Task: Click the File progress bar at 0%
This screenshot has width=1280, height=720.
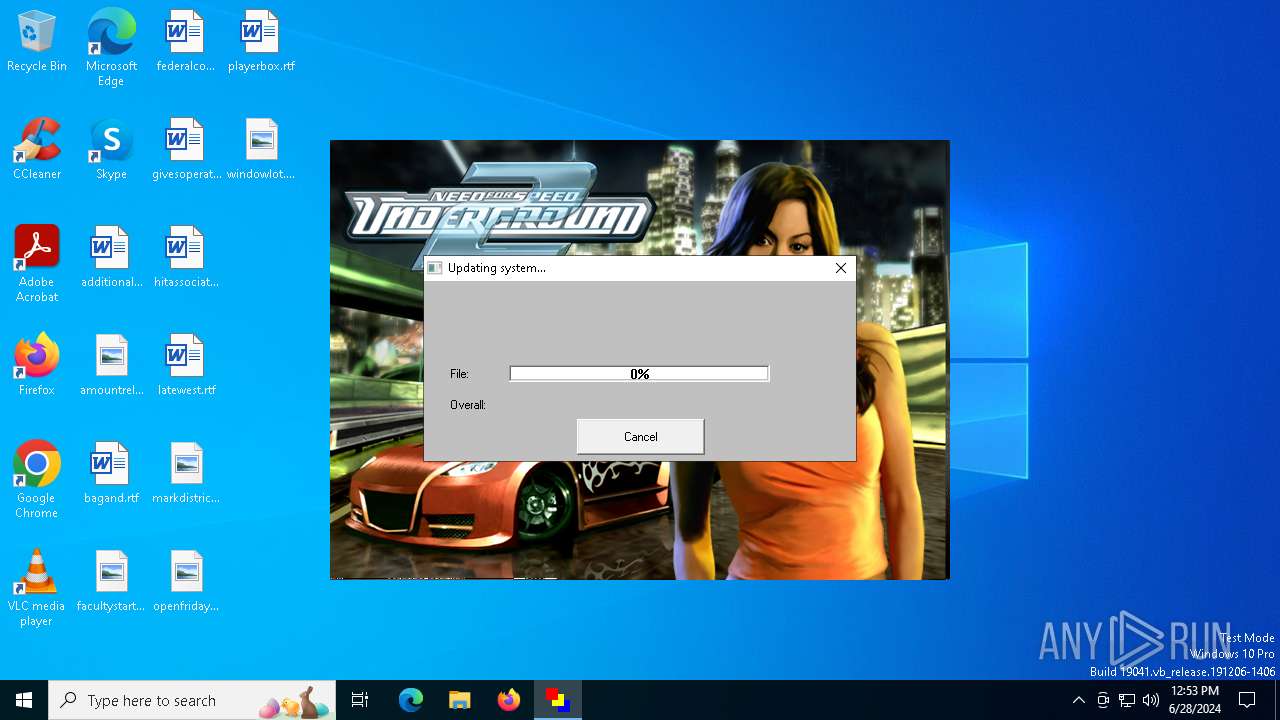Action: pos(639,374)
